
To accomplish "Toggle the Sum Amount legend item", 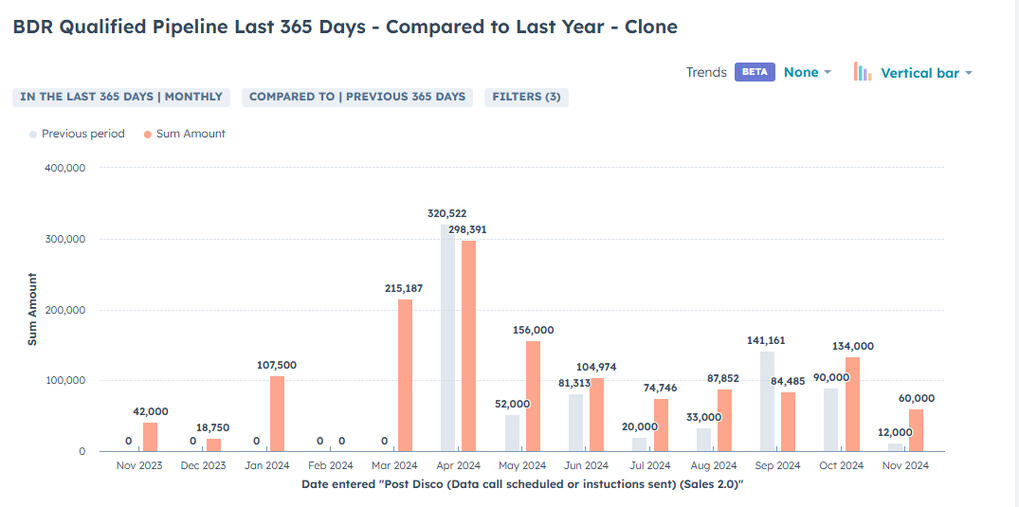I will click(x=190, y=134).
